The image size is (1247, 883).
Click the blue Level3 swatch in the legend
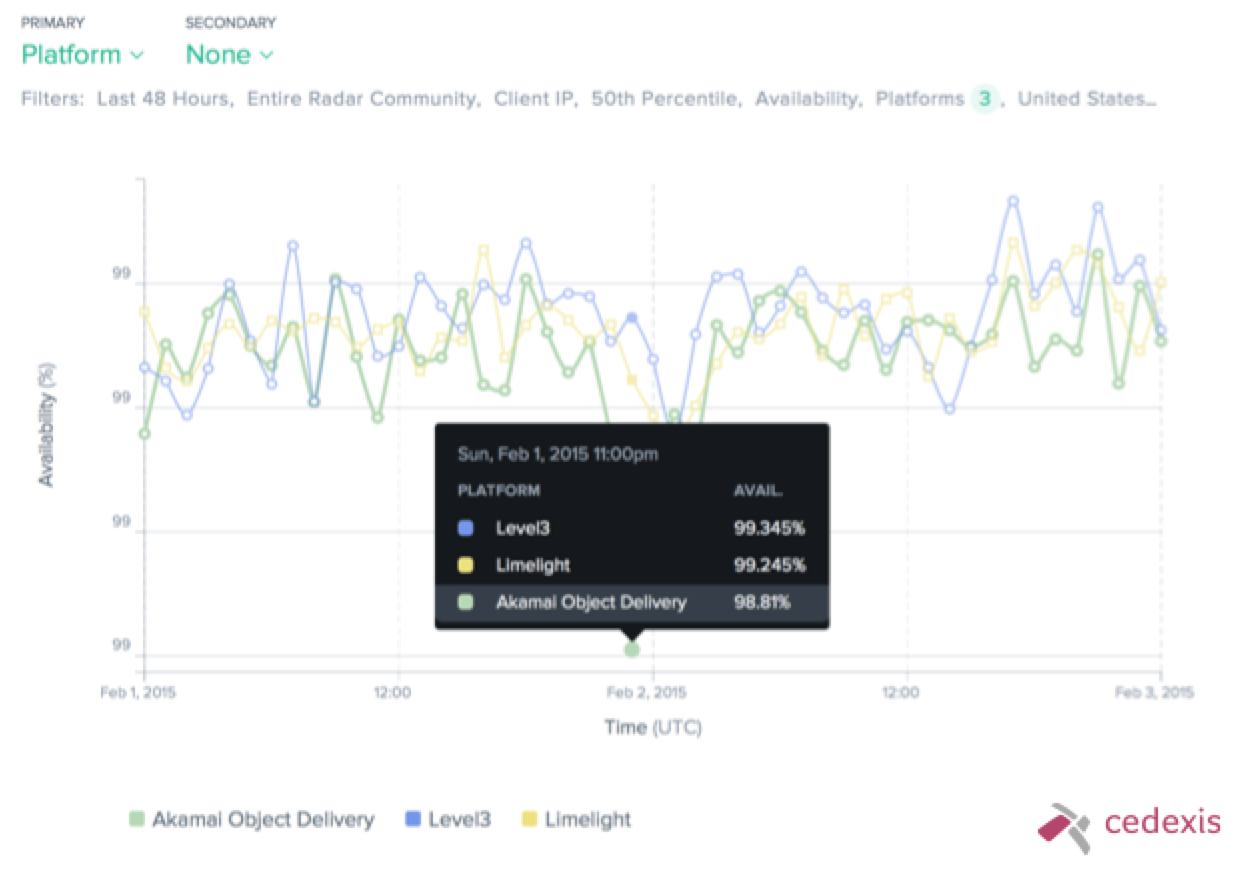click(x=413, y=820)
